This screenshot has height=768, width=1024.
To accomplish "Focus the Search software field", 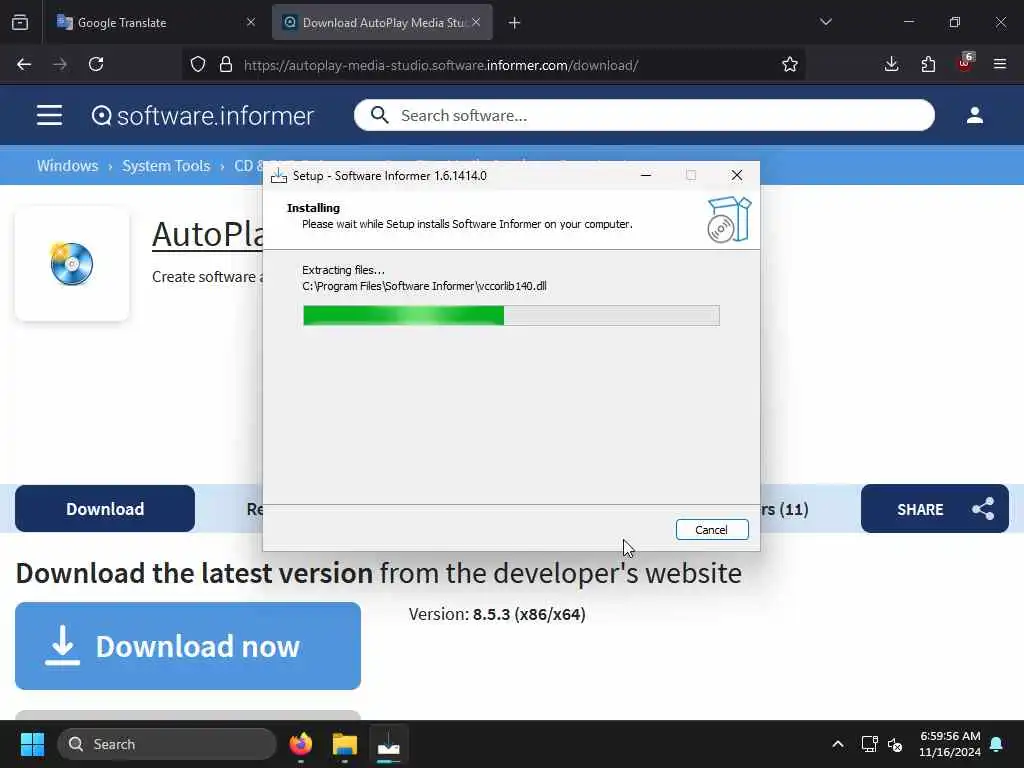I will click(644, 116).
